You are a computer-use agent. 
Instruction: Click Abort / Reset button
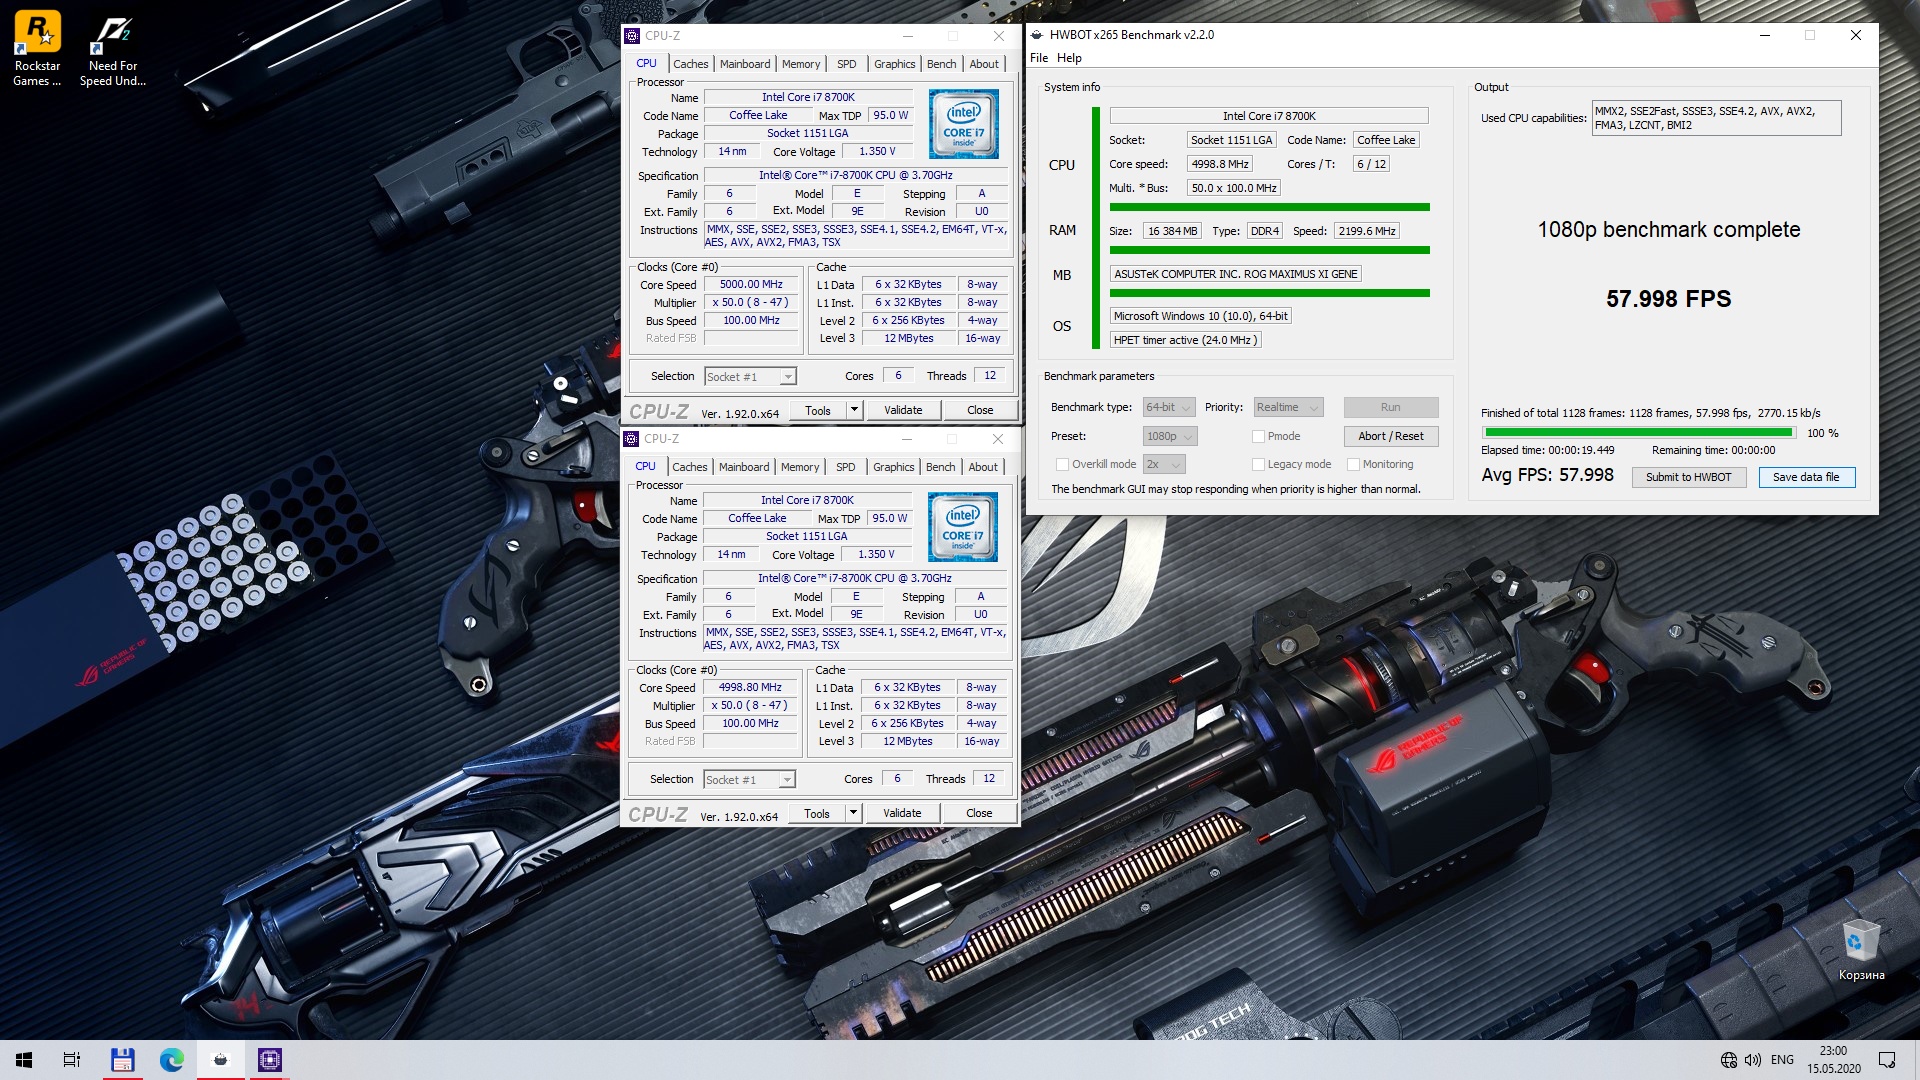1390,437
